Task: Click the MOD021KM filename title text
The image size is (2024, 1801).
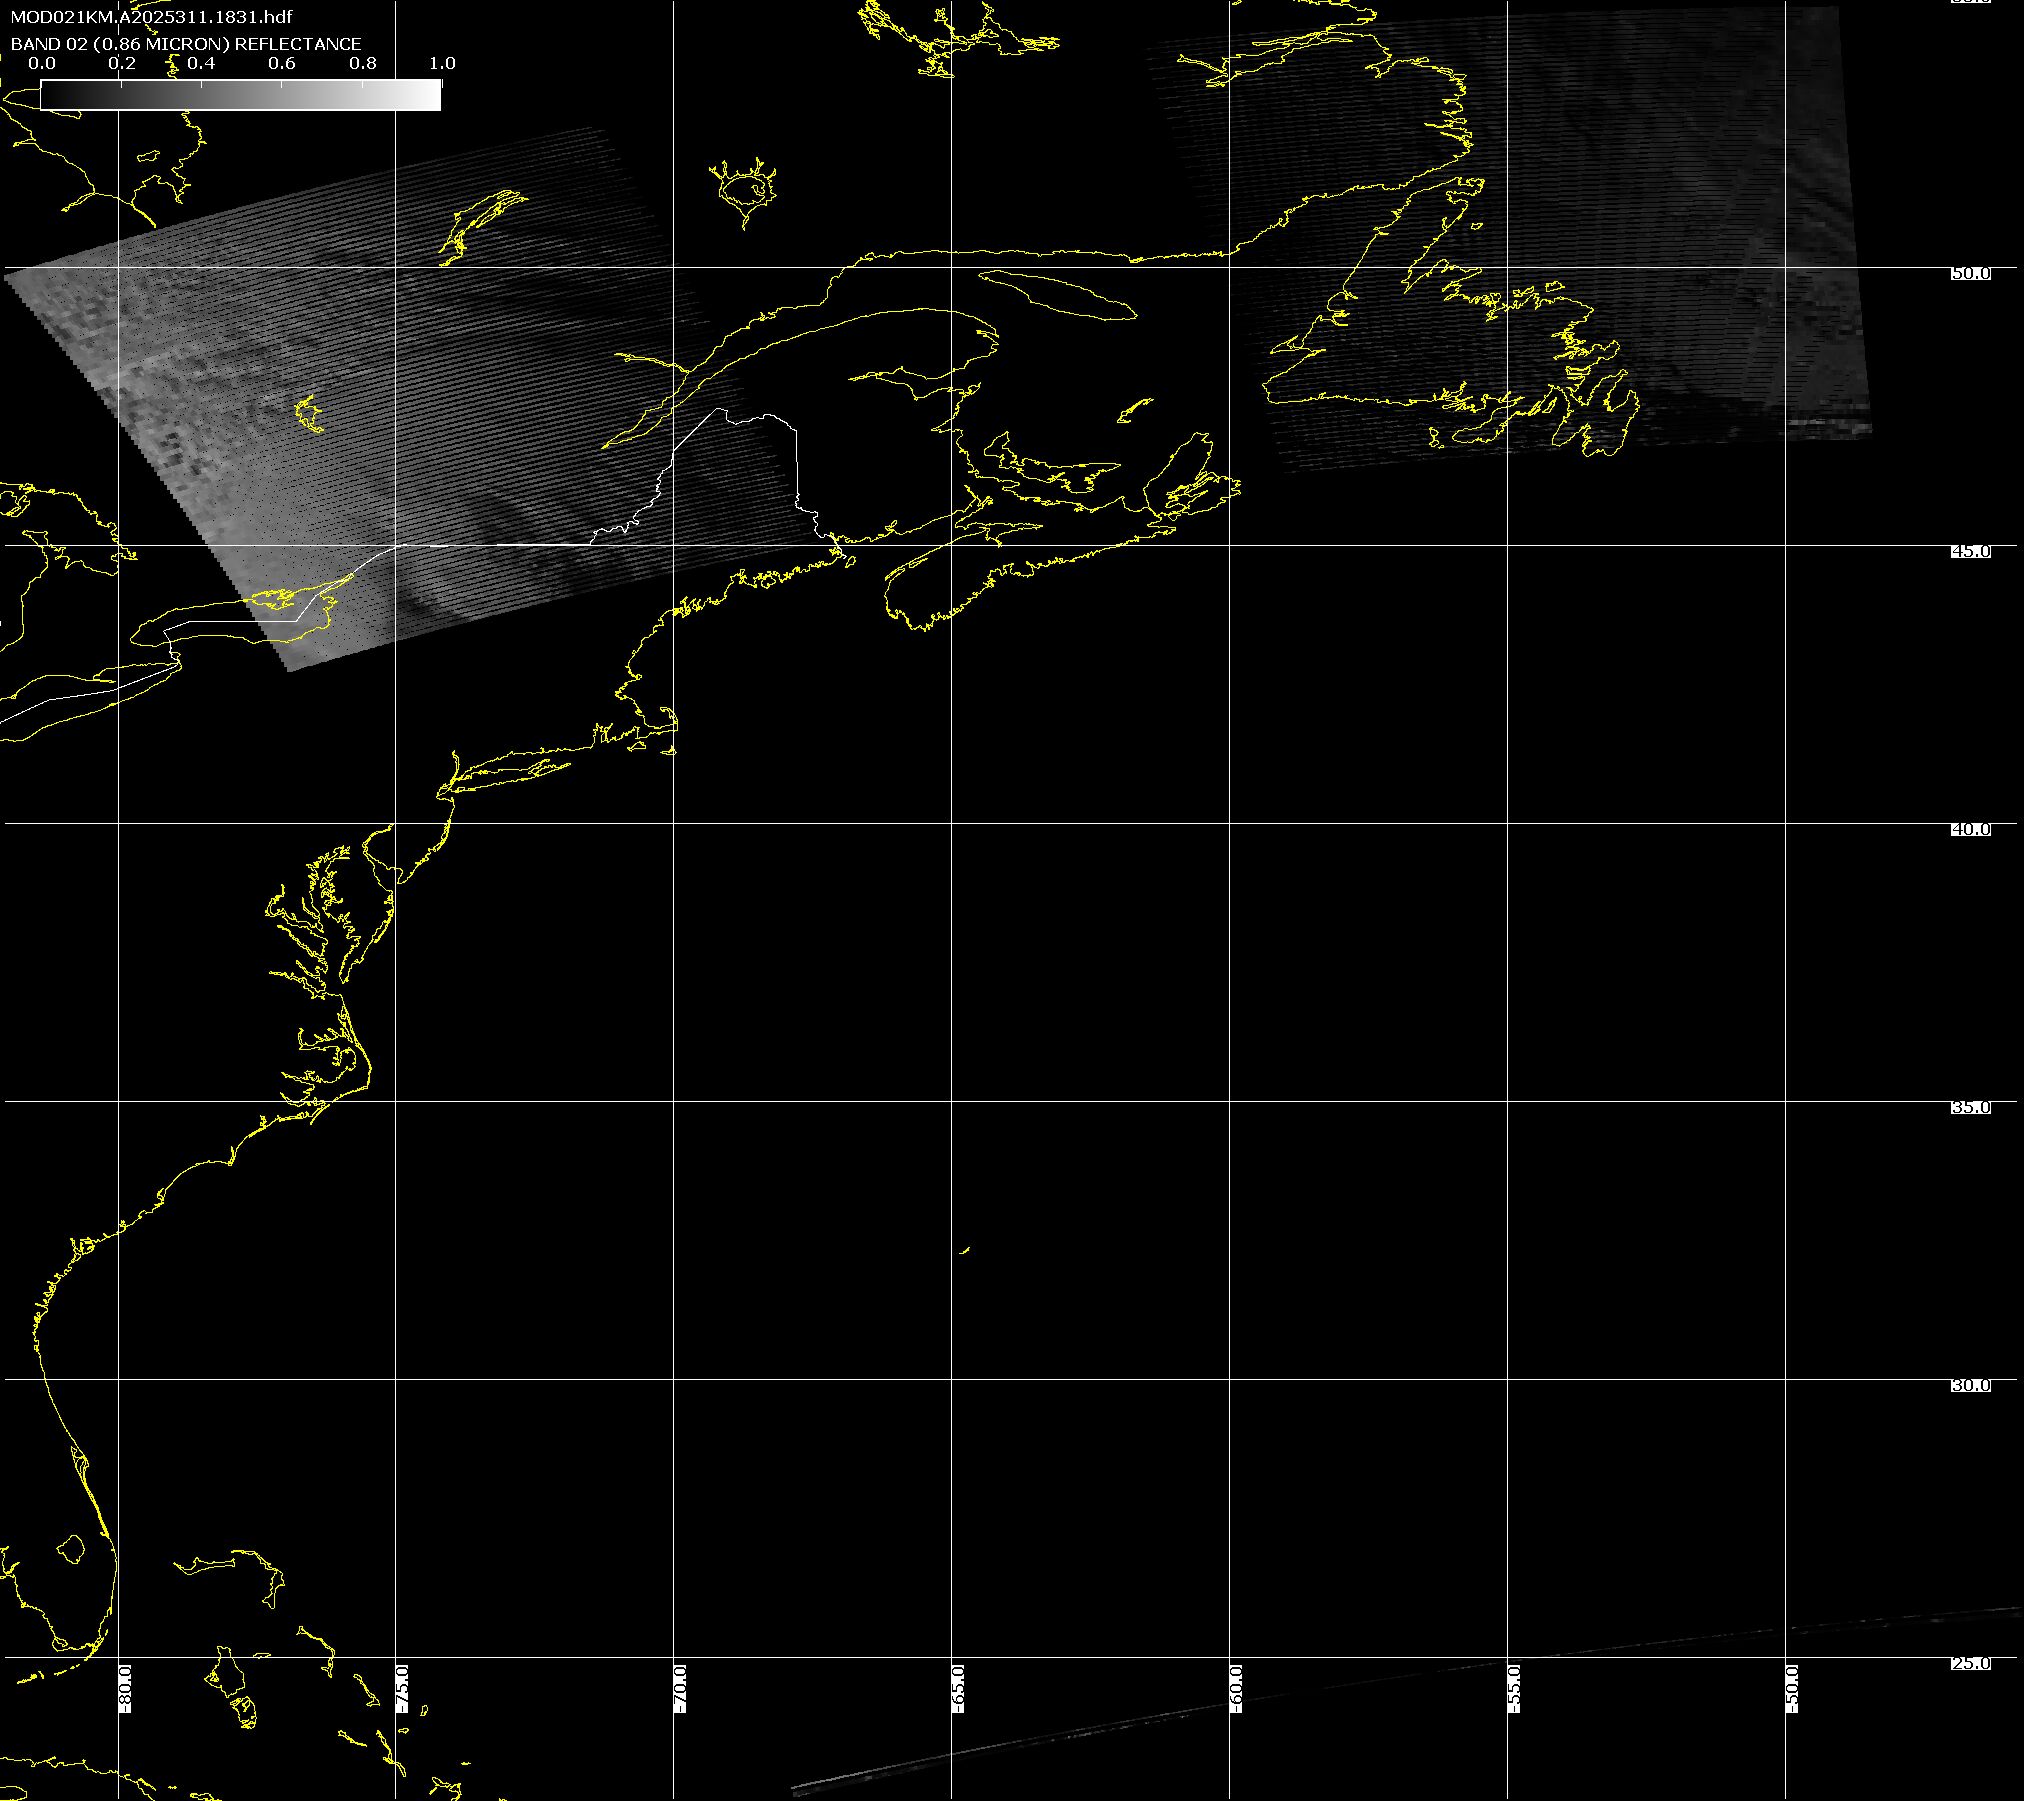Action: 151,17
